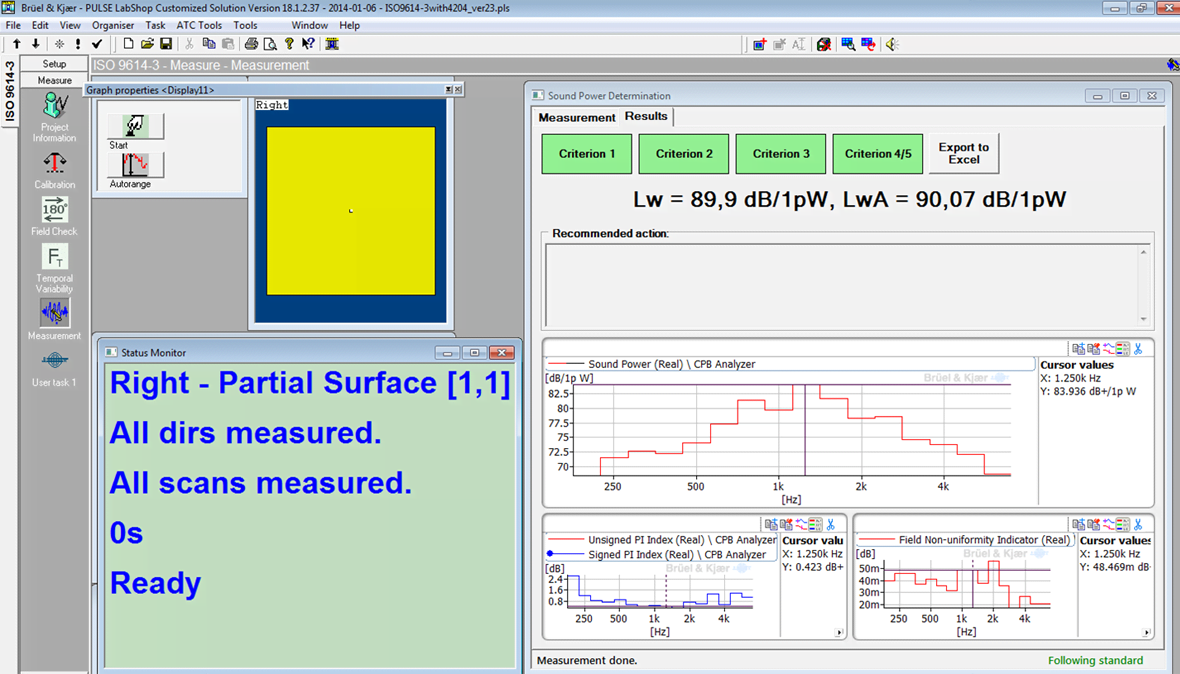Open the Field Check task
This screenshot has width=1180, height=674.
coord(54,211)
